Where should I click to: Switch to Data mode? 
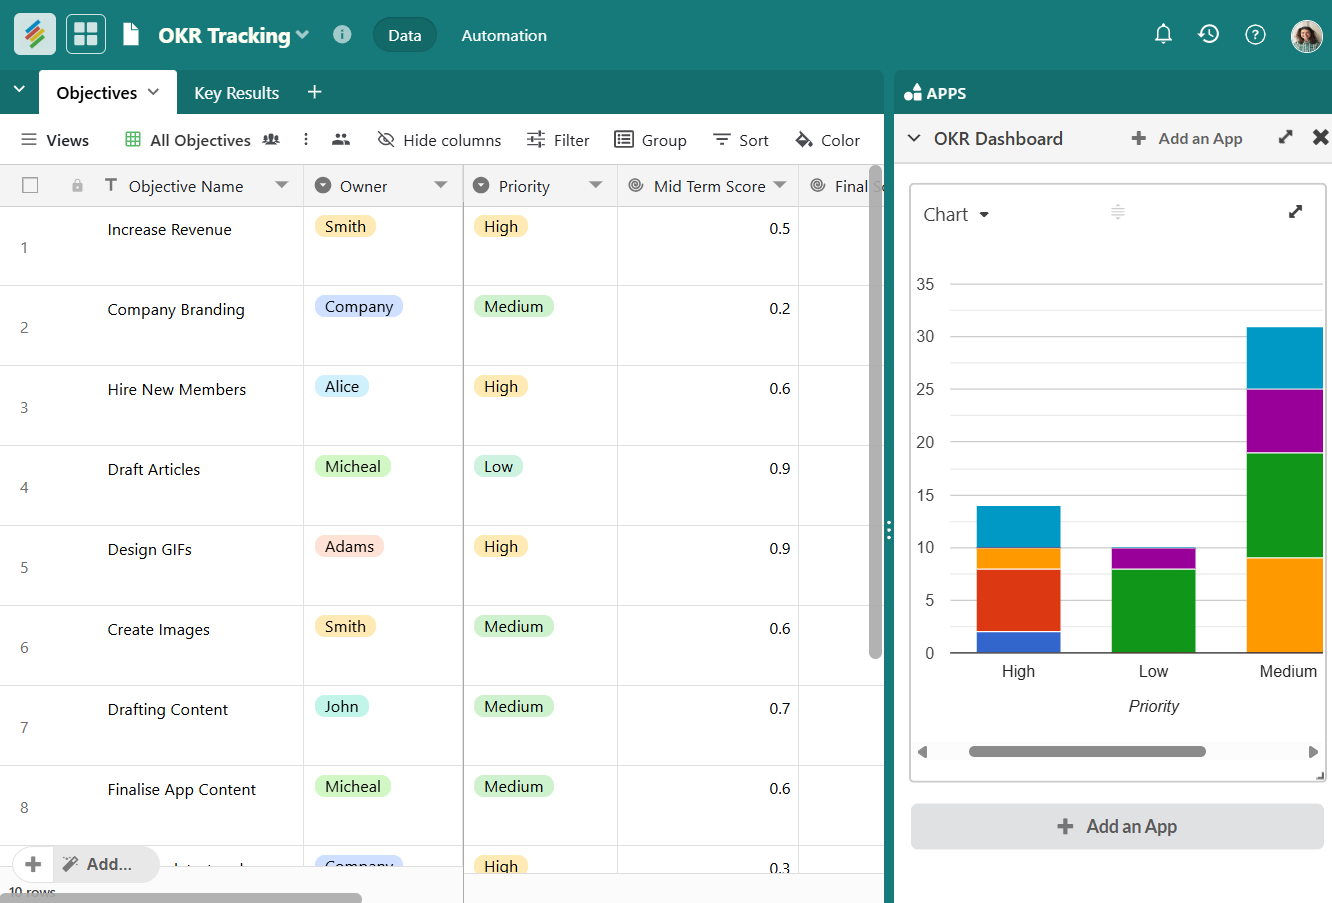pyautogui.click(x=404, y=35)
